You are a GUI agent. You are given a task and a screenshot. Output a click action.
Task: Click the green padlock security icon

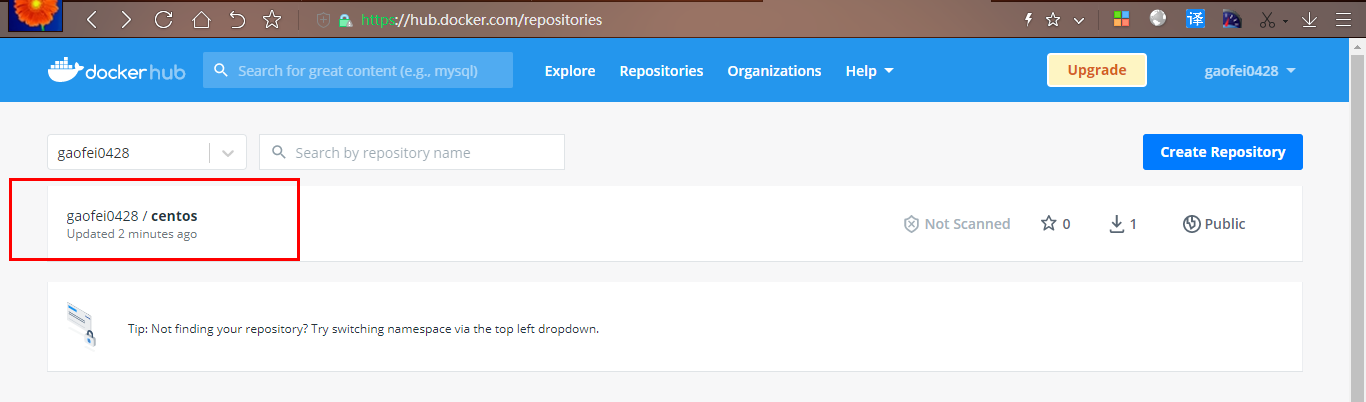click(x=345, y=20)
